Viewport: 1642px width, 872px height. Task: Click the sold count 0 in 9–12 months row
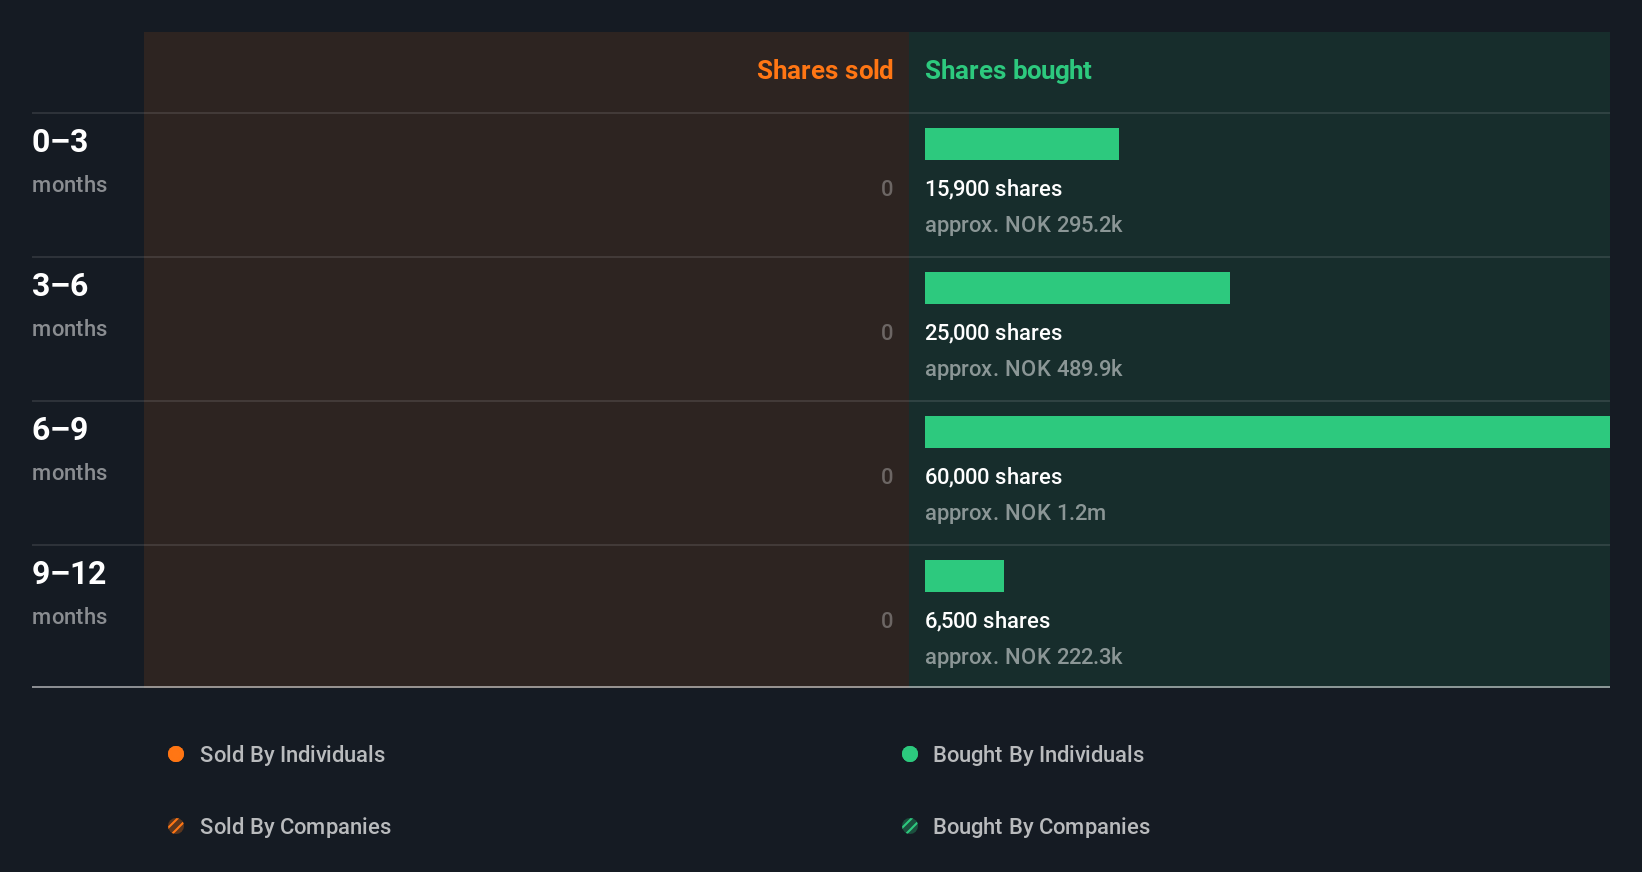point(887,621)
